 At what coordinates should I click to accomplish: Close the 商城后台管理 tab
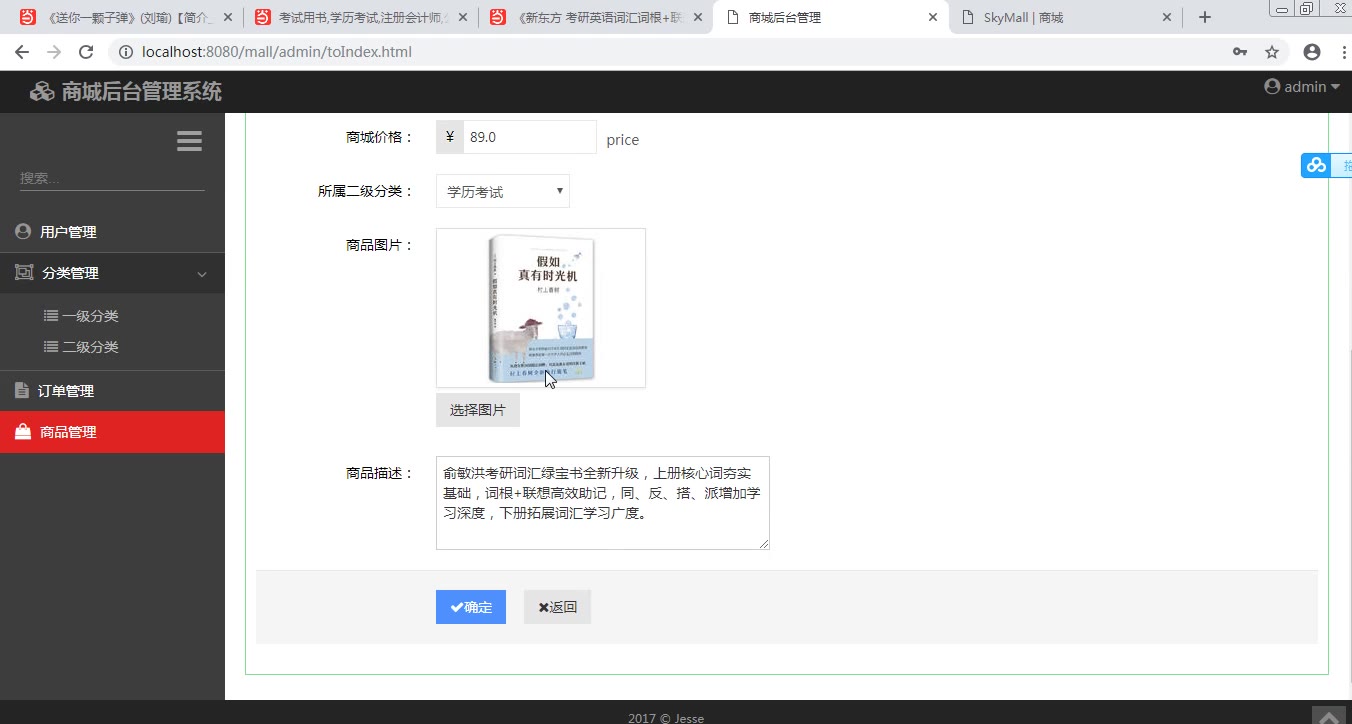[x=933, y=17]
